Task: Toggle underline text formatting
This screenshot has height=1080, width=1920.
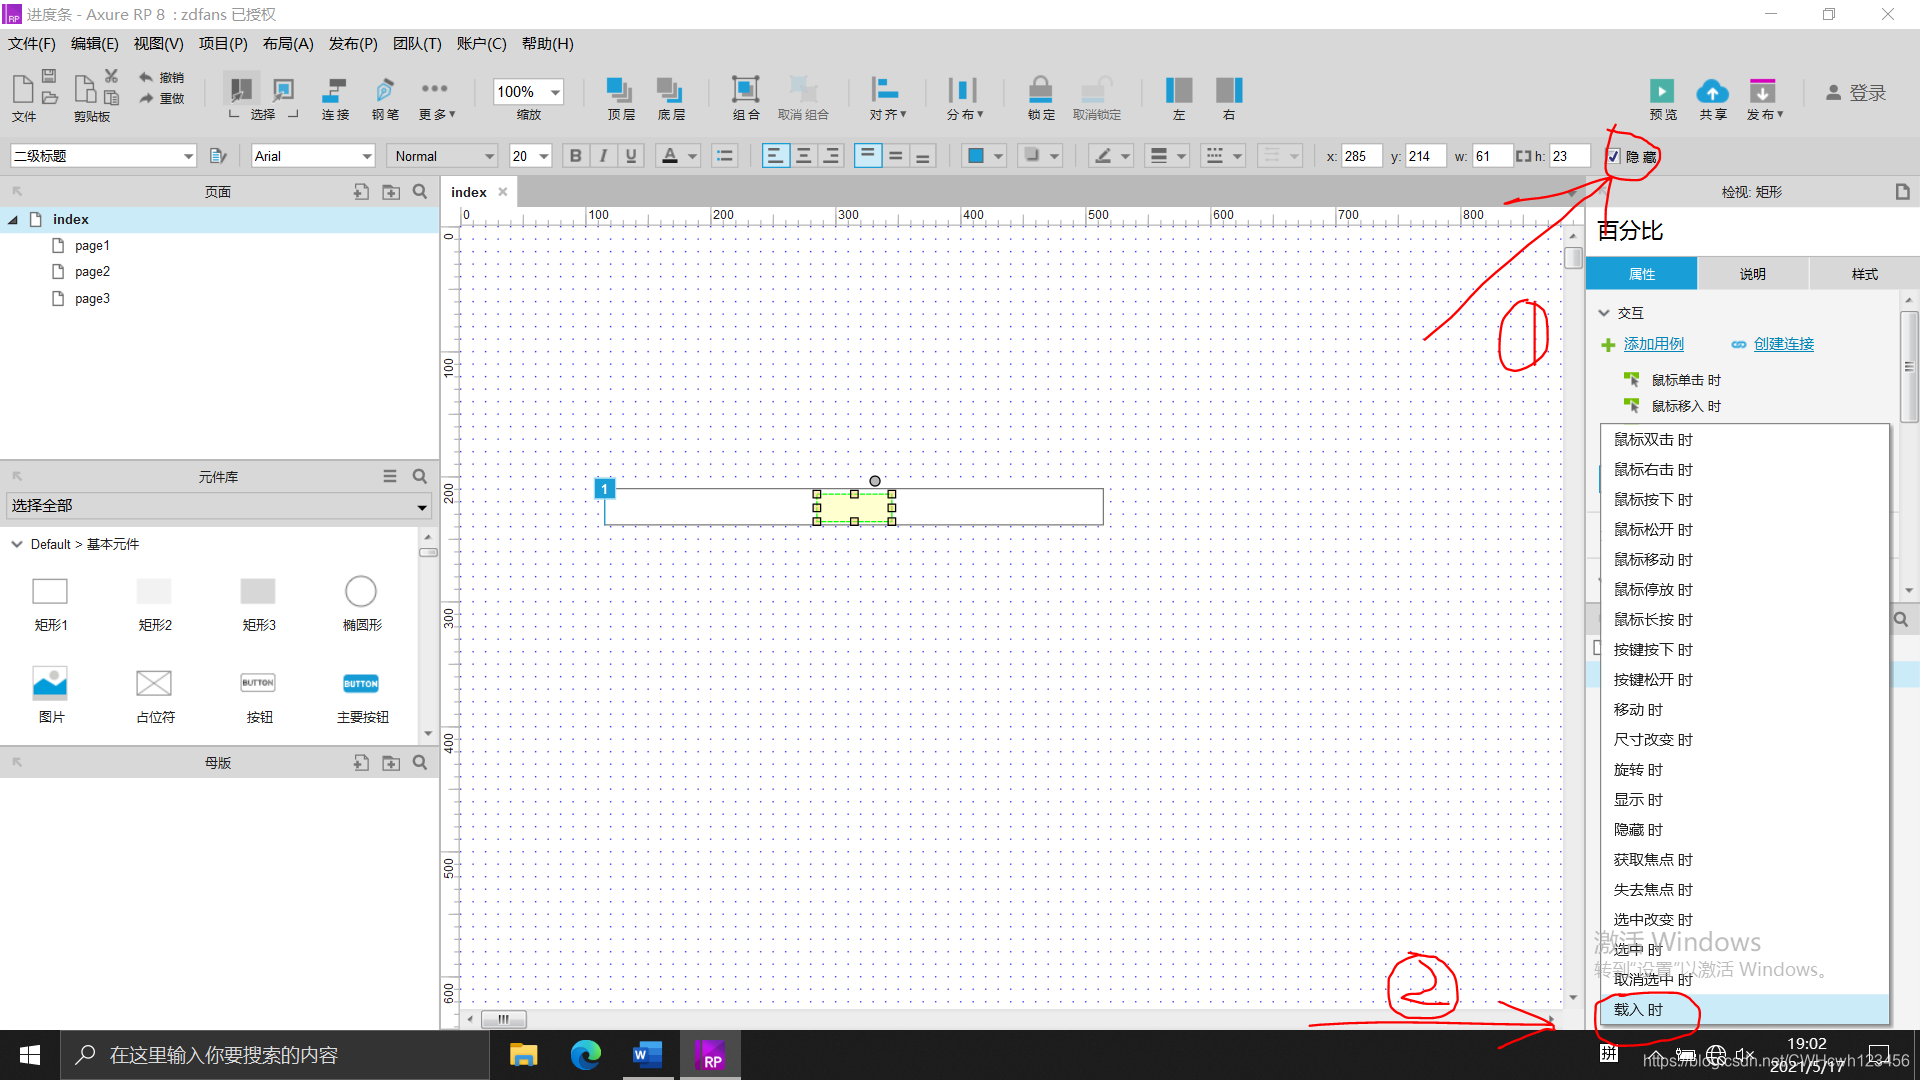Action: [631, 156]
